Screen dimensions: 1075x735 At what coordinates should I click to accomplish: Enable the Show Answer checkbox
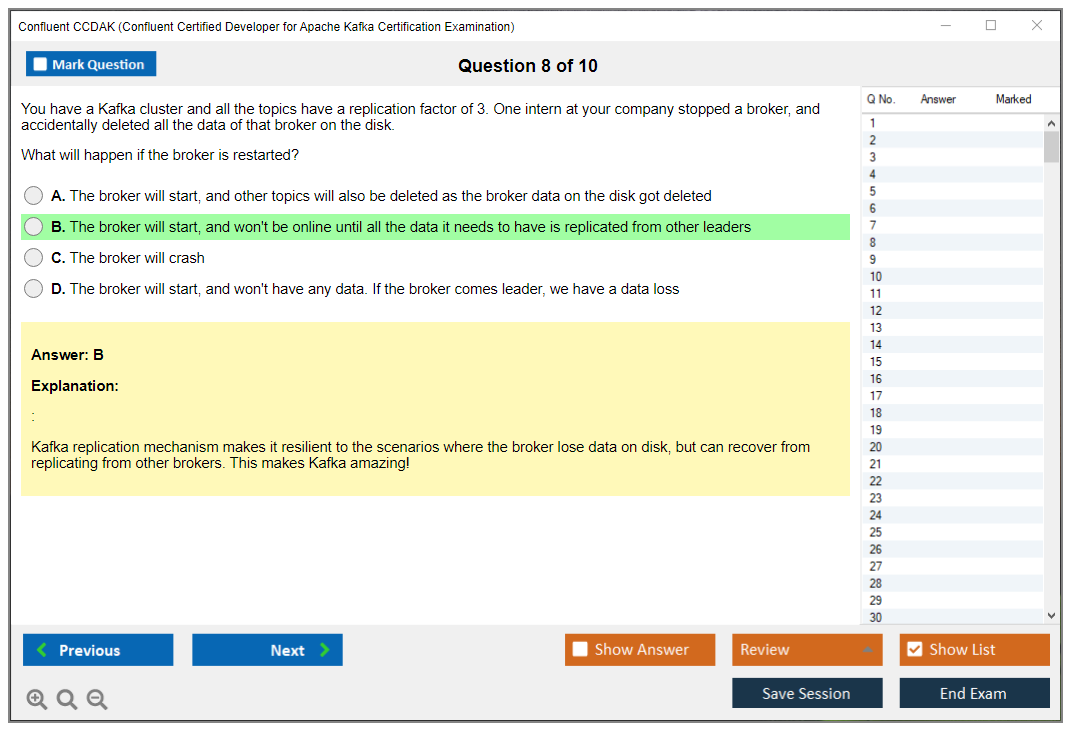click(580, 650)
